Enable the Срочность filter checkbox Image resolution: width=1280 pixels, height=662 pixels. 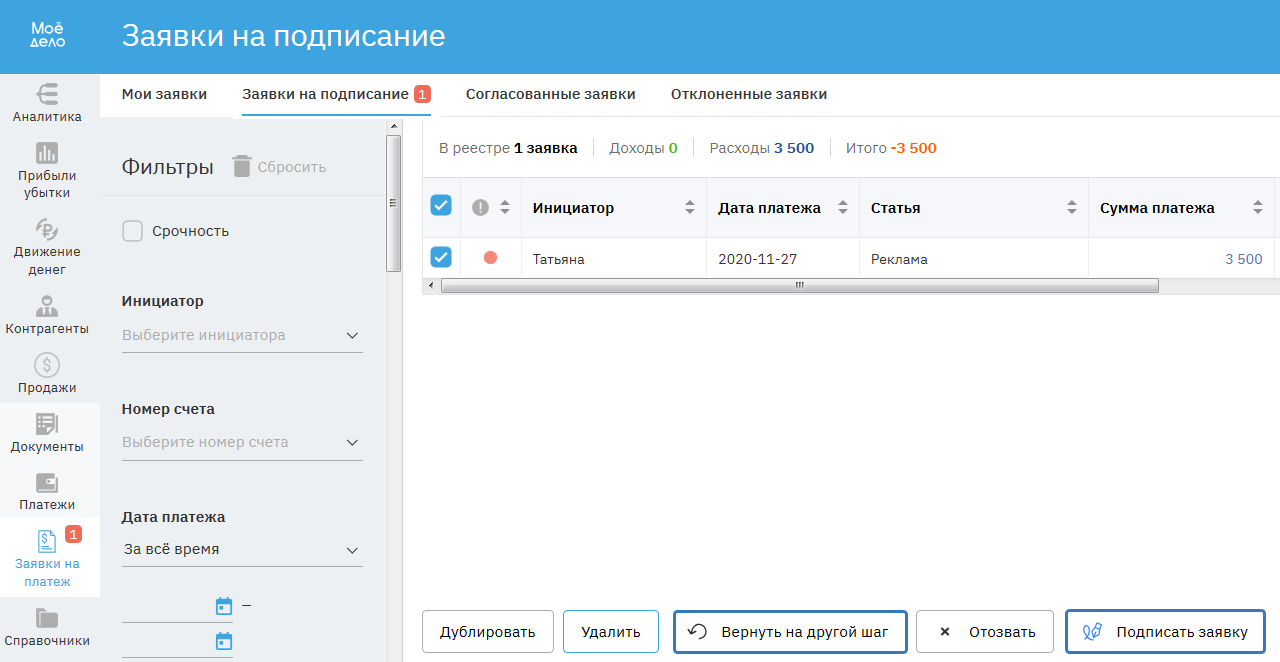pyautogui.click(x=132, y=231)
